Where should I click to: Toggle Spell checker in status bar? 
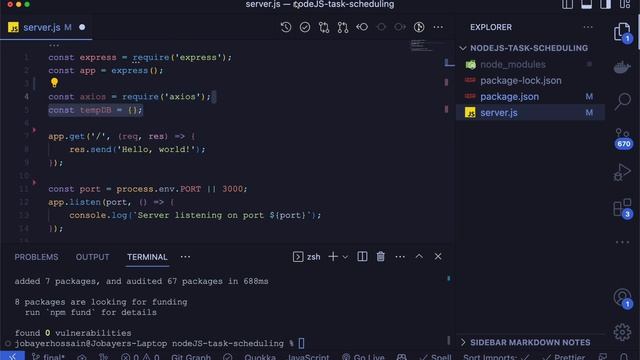coord(436,357)
